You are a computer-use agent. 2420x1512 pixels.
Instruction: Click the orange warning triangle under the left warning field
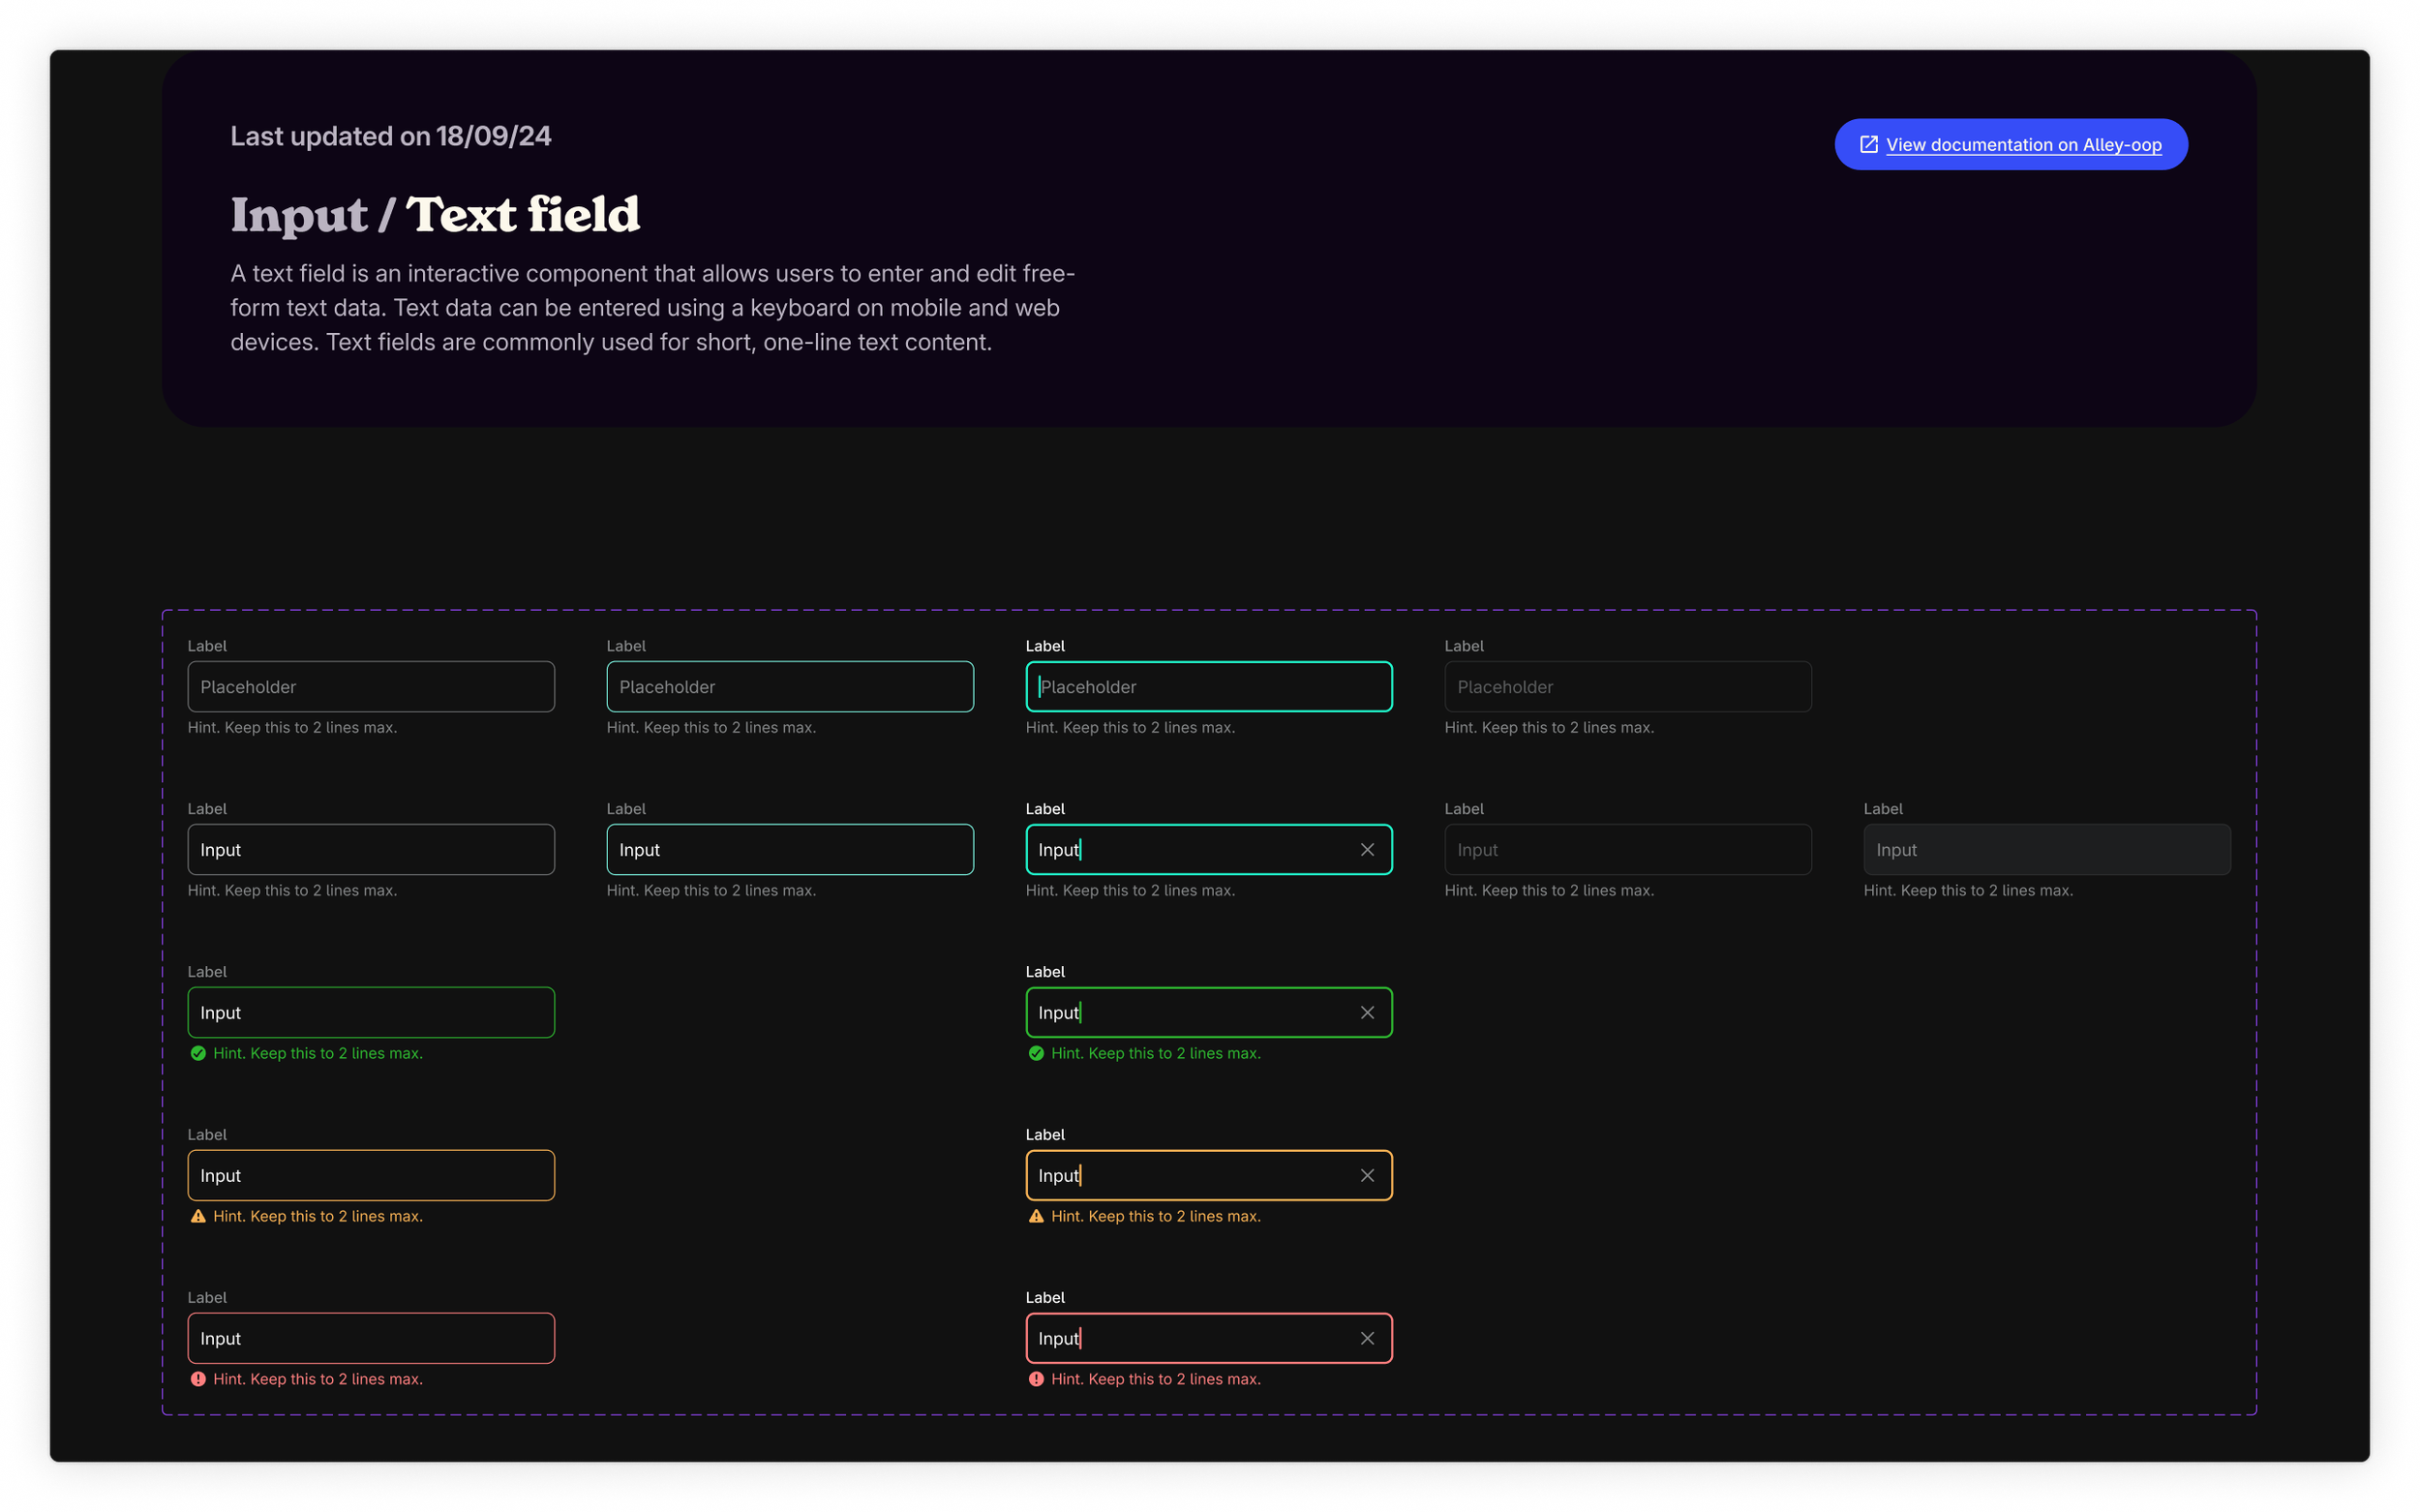(198, 1217)
